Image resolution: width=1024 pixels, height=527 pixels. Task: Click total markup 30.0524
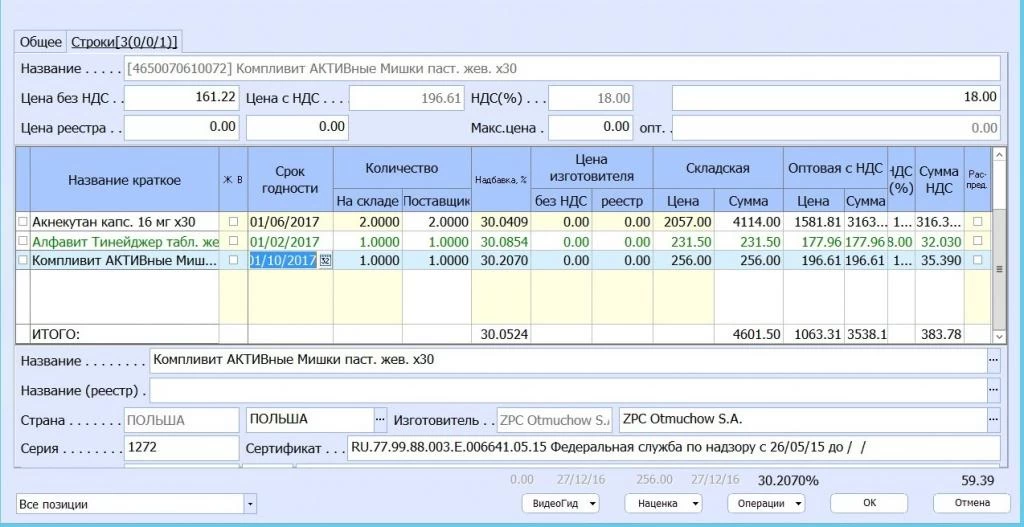coord(501,334)
